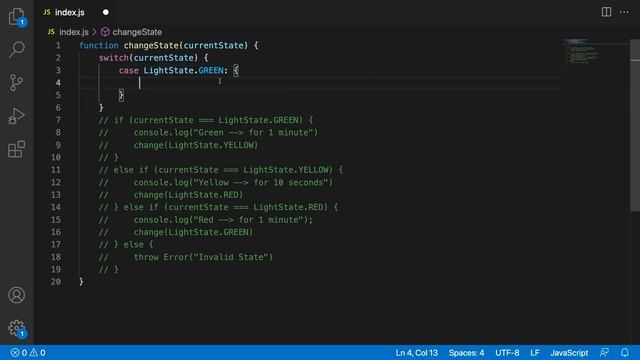Click changeState symbol in the breadcrumb
Image resolution: width=640 pixels, height=360 pixels.
coord(137,32)
